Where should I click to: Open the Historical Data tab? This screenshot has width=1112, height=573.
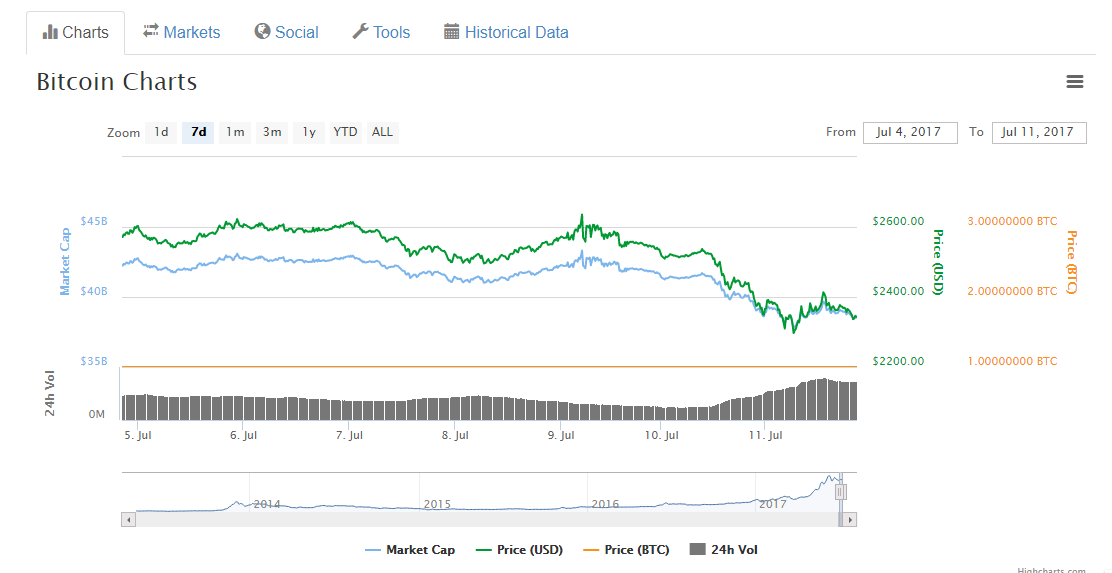(x=506, y=33)
